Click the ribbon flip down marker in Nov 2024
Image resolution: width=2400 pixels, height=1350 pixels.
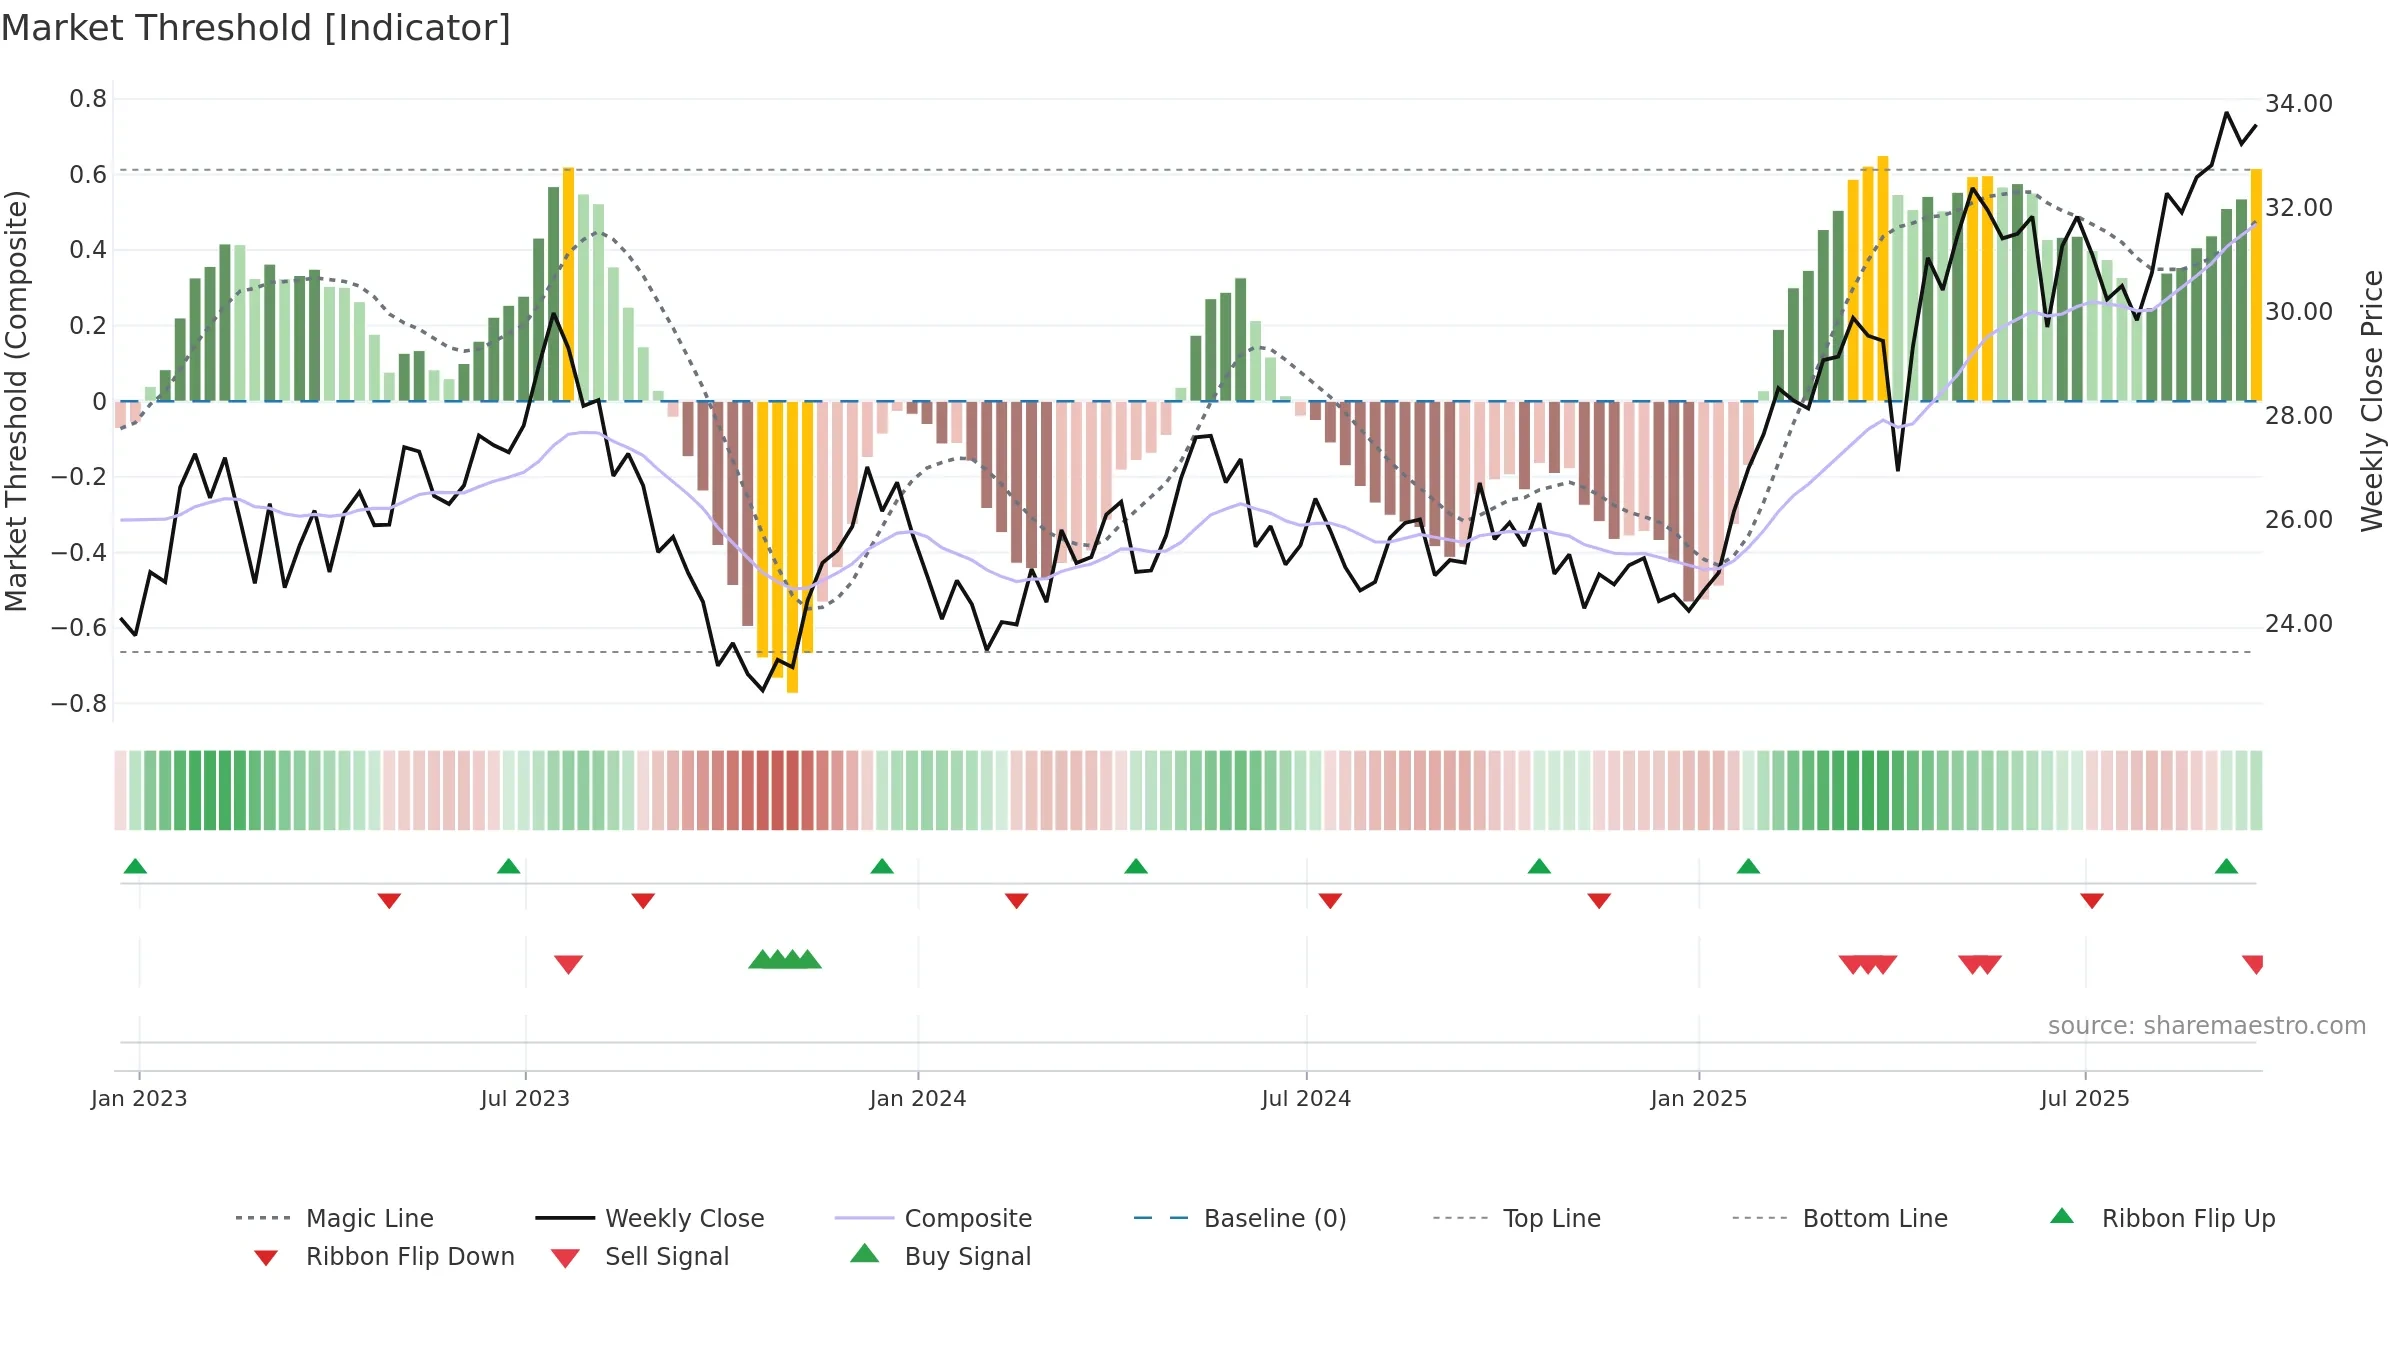1599,901
